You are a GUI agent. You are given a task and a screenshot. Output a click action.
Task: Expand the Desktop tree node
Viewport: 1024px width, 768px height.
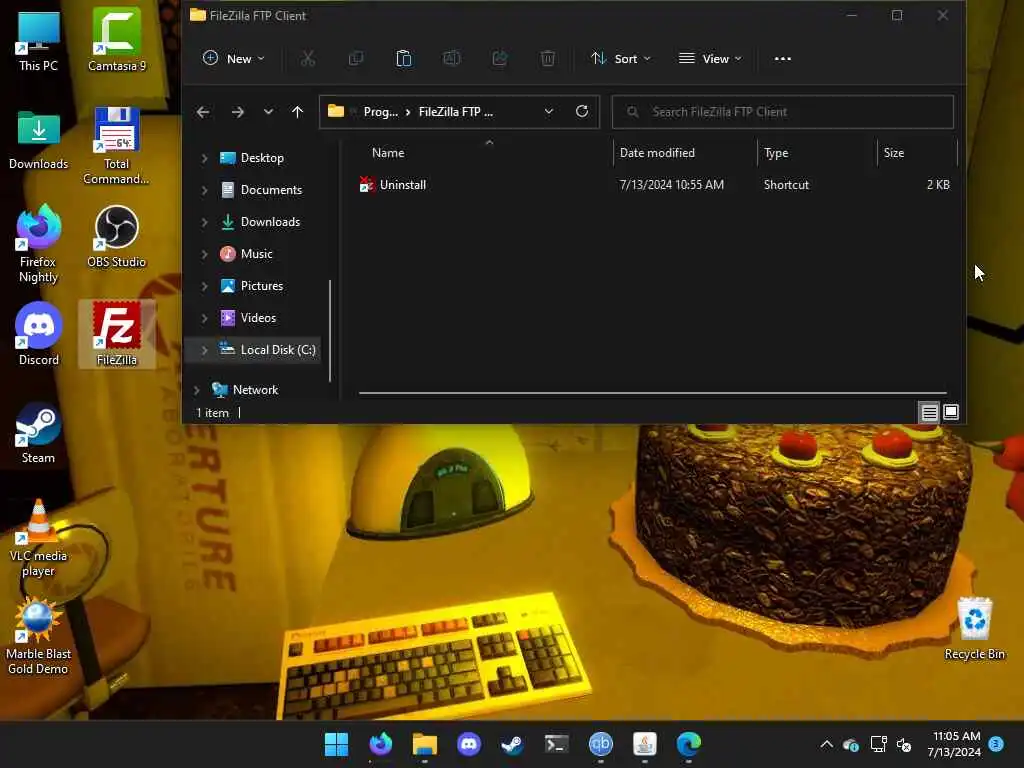click(x=204, y=158)
